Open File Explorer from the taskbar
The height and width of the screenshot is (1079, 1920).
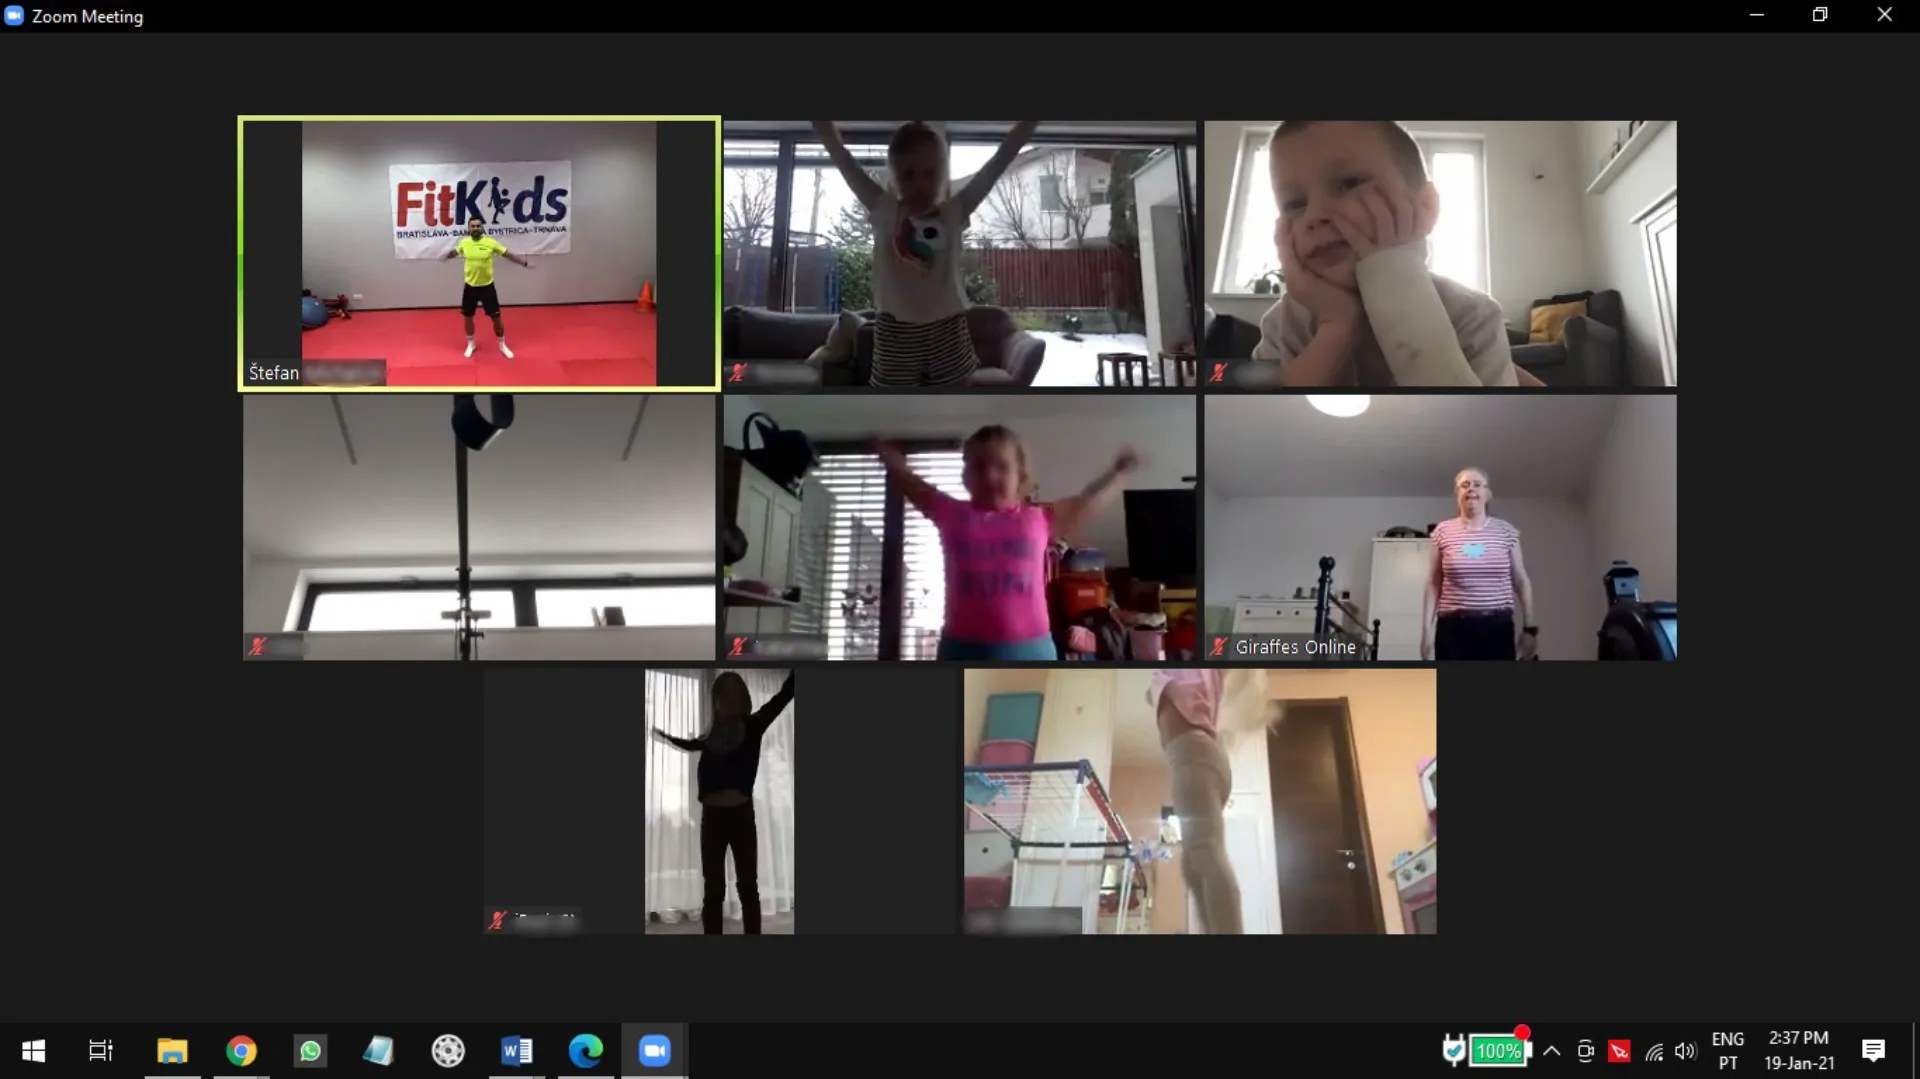[x=172, y=1051]
